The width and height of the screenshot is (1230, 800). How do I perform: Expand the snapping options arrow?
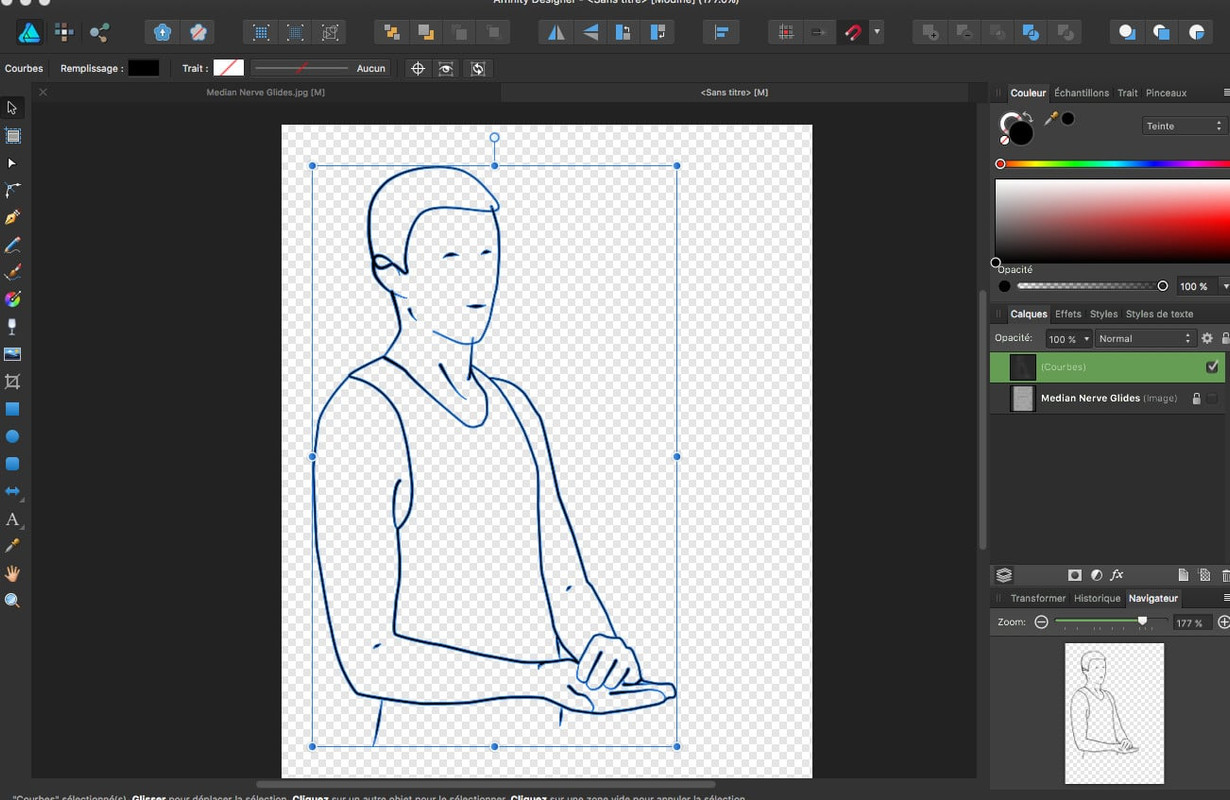877,32
